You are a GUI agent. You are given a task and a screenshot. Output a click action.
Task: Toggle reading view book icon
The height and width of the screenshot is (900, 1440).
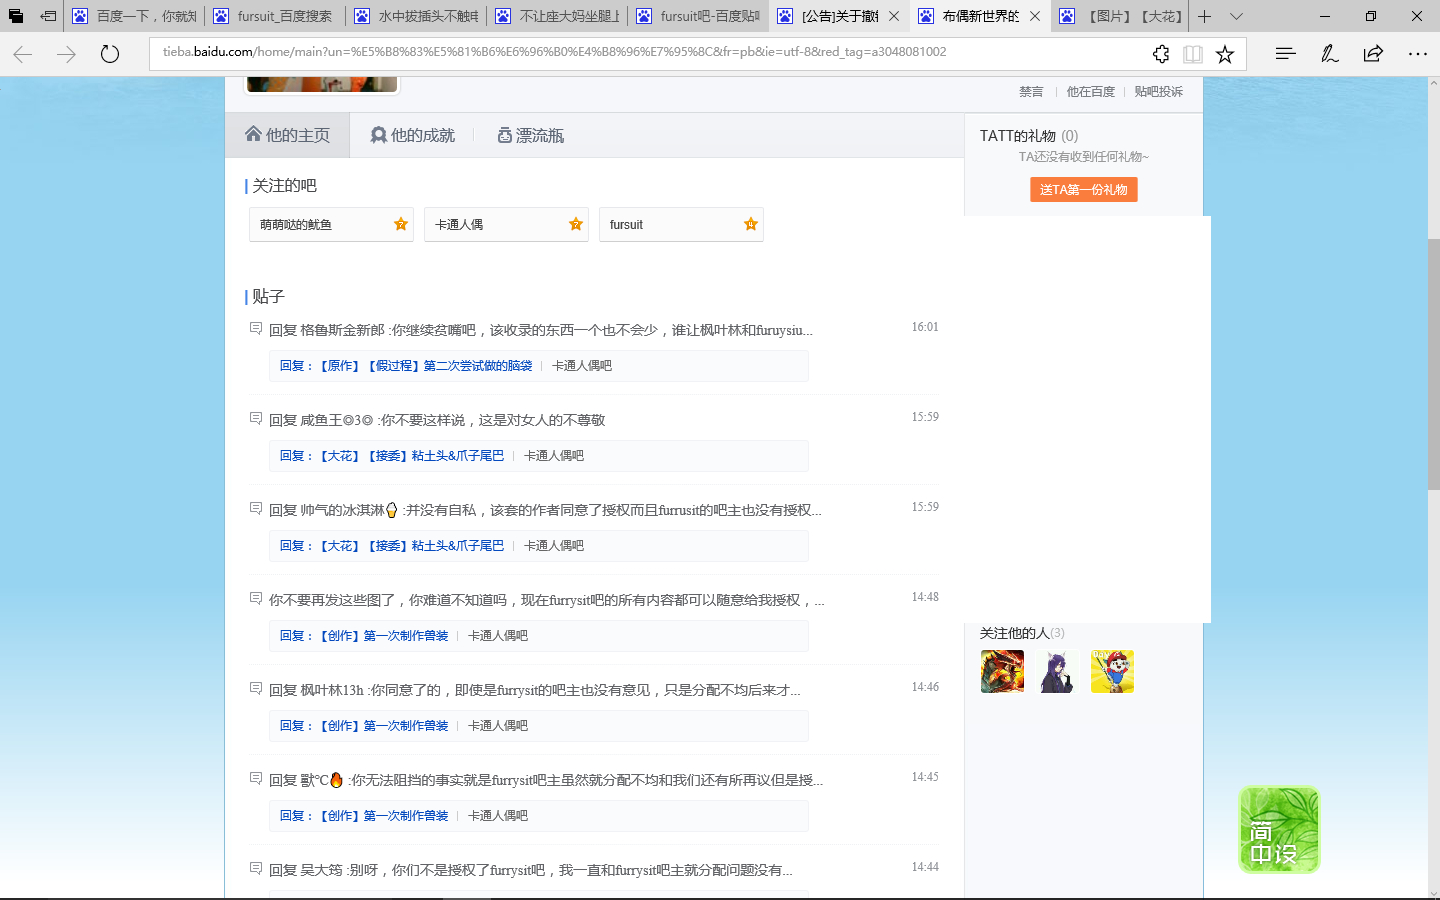pos(1192,54)
